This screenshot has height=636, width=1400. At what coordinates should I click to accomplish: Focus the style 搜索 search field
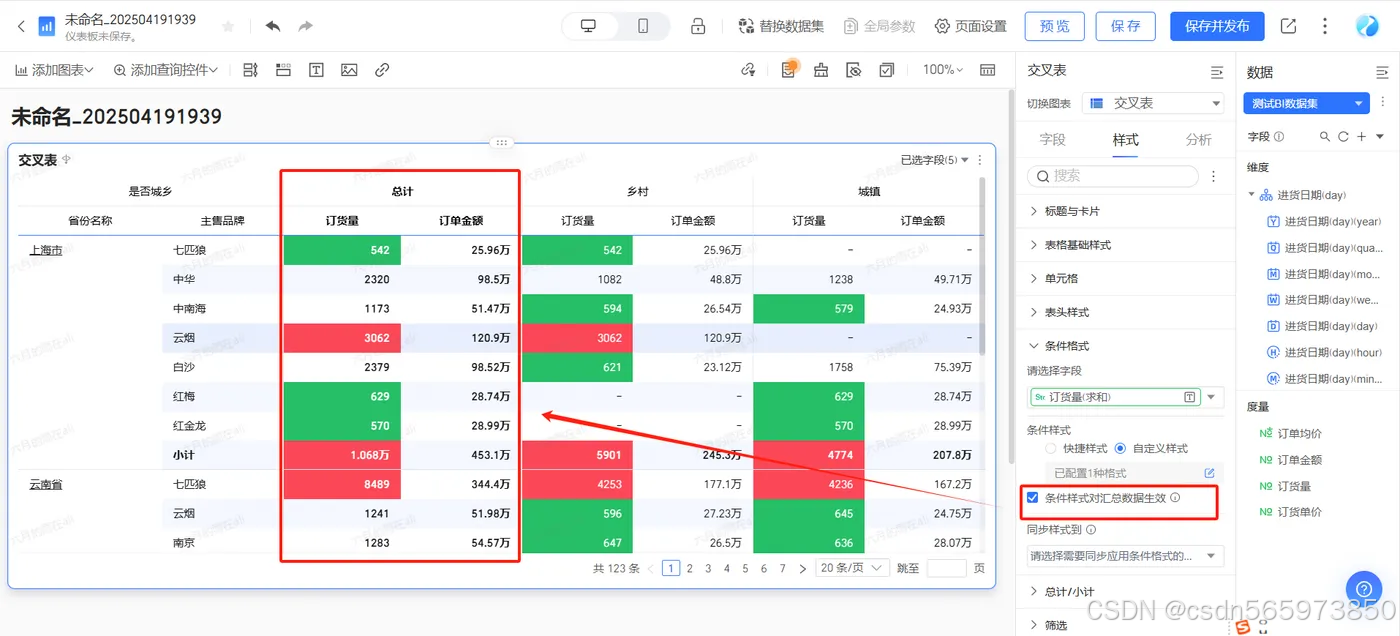1113,176
